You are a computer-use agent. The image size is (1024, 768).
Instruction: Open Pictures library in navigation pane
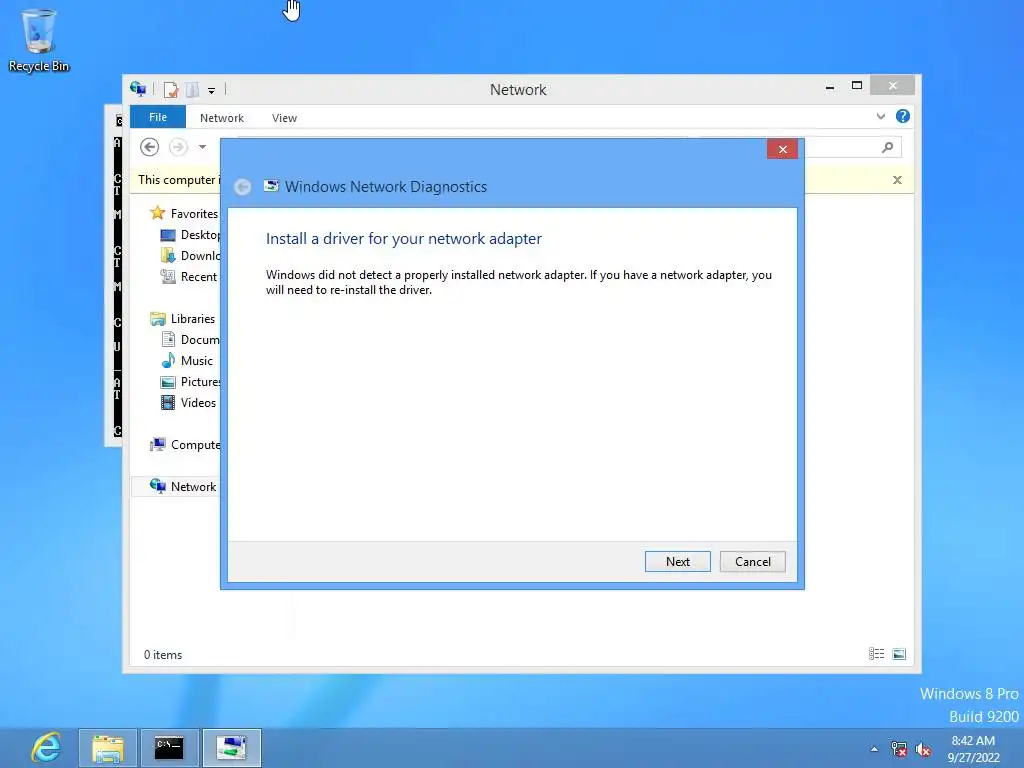tap(190, 381)
